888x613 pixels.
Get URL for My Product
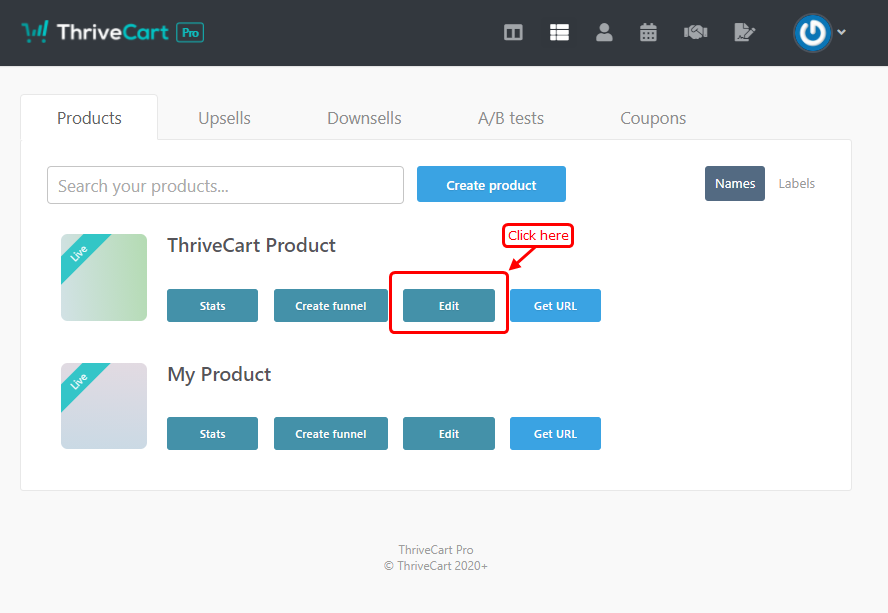coord(555,434)
